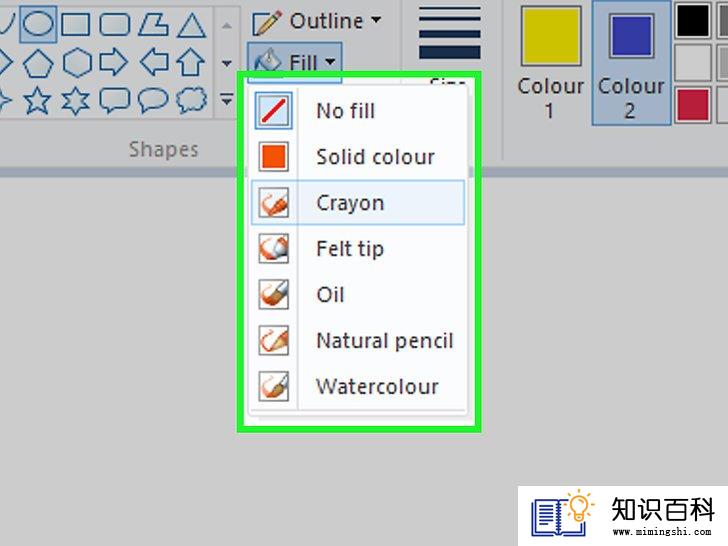The height and width of the screenshot is (546, 728).
Task: Pick the red palette swatch
Action: coord(692,103)
